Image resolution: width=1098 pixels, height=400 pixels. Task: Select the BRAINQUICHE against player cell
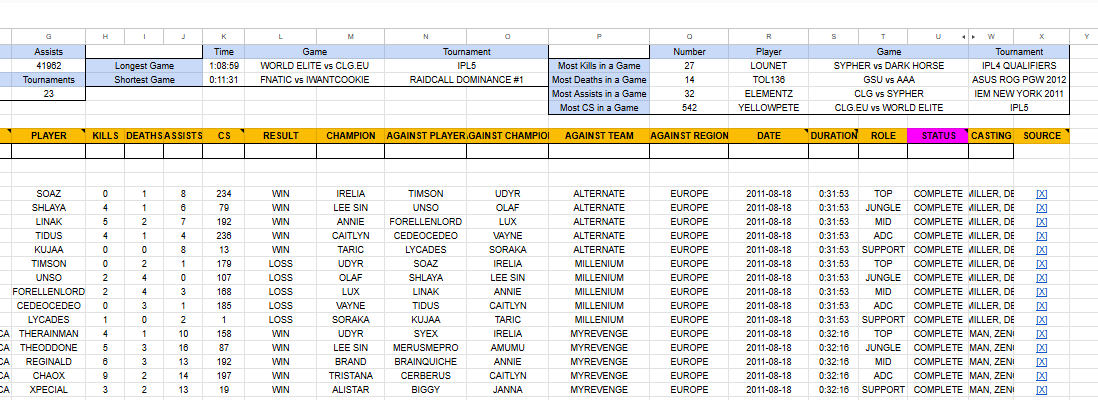(425, 361)
